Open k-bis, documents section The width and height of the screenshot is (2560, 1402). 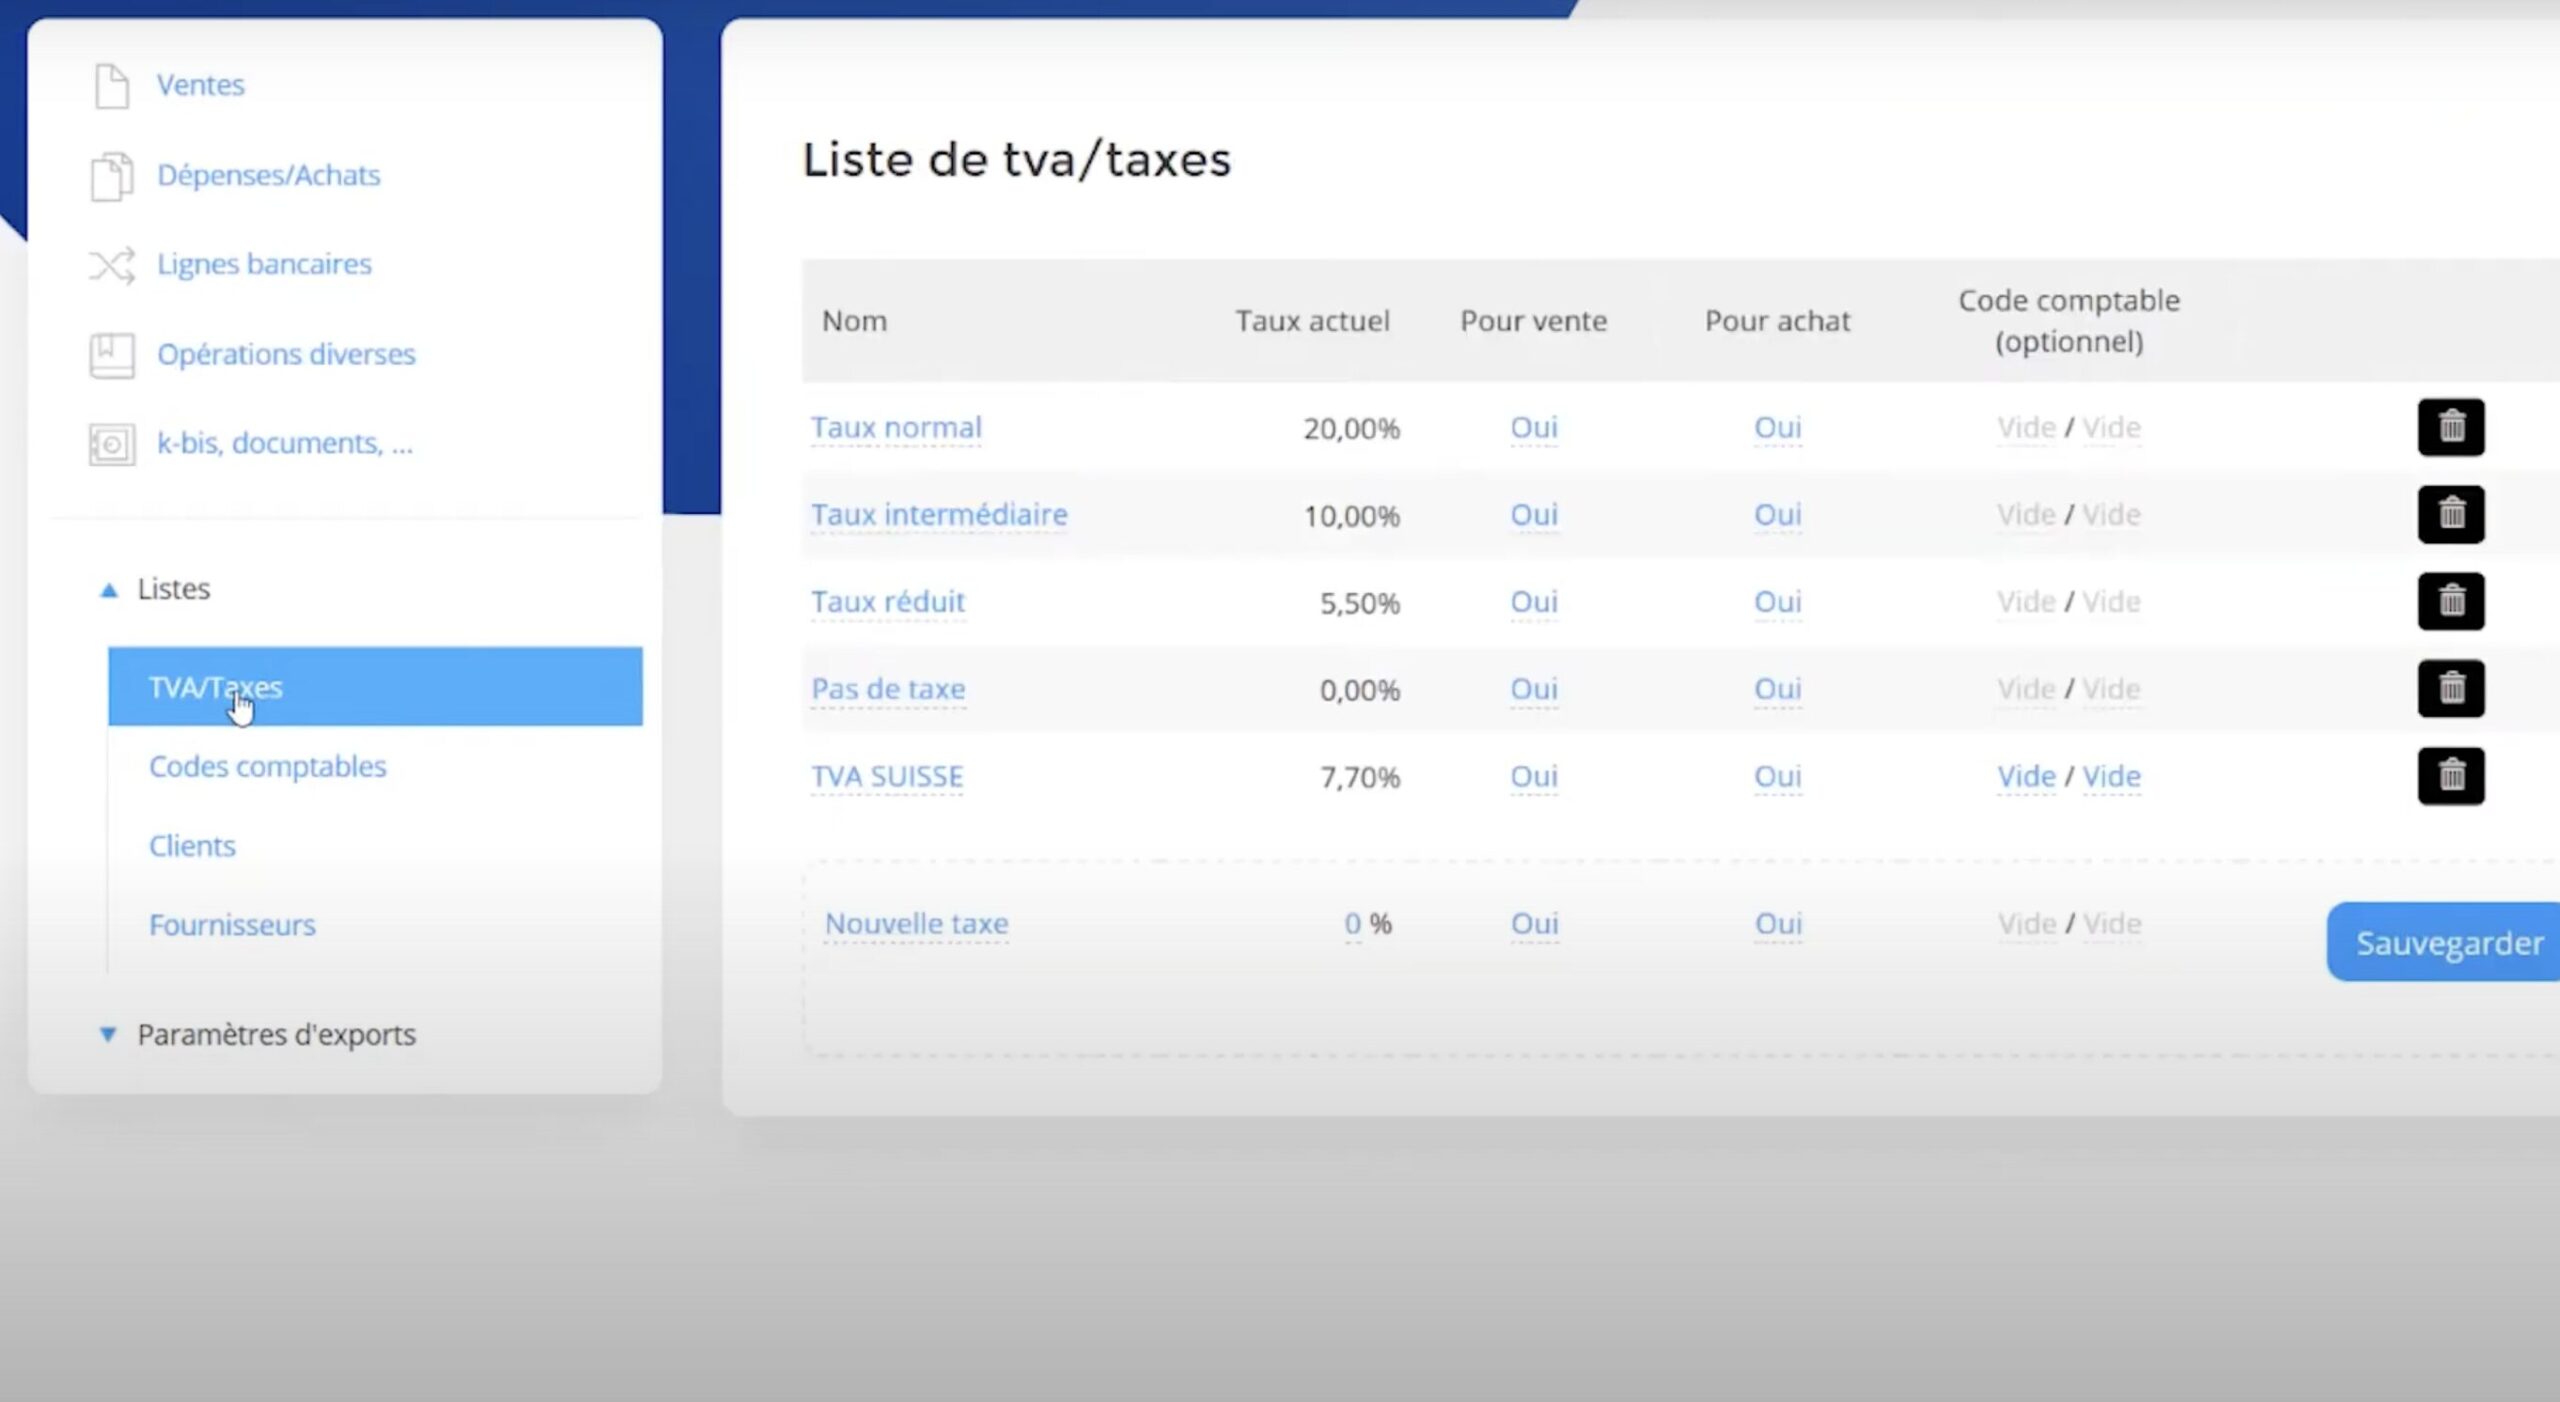284,443
